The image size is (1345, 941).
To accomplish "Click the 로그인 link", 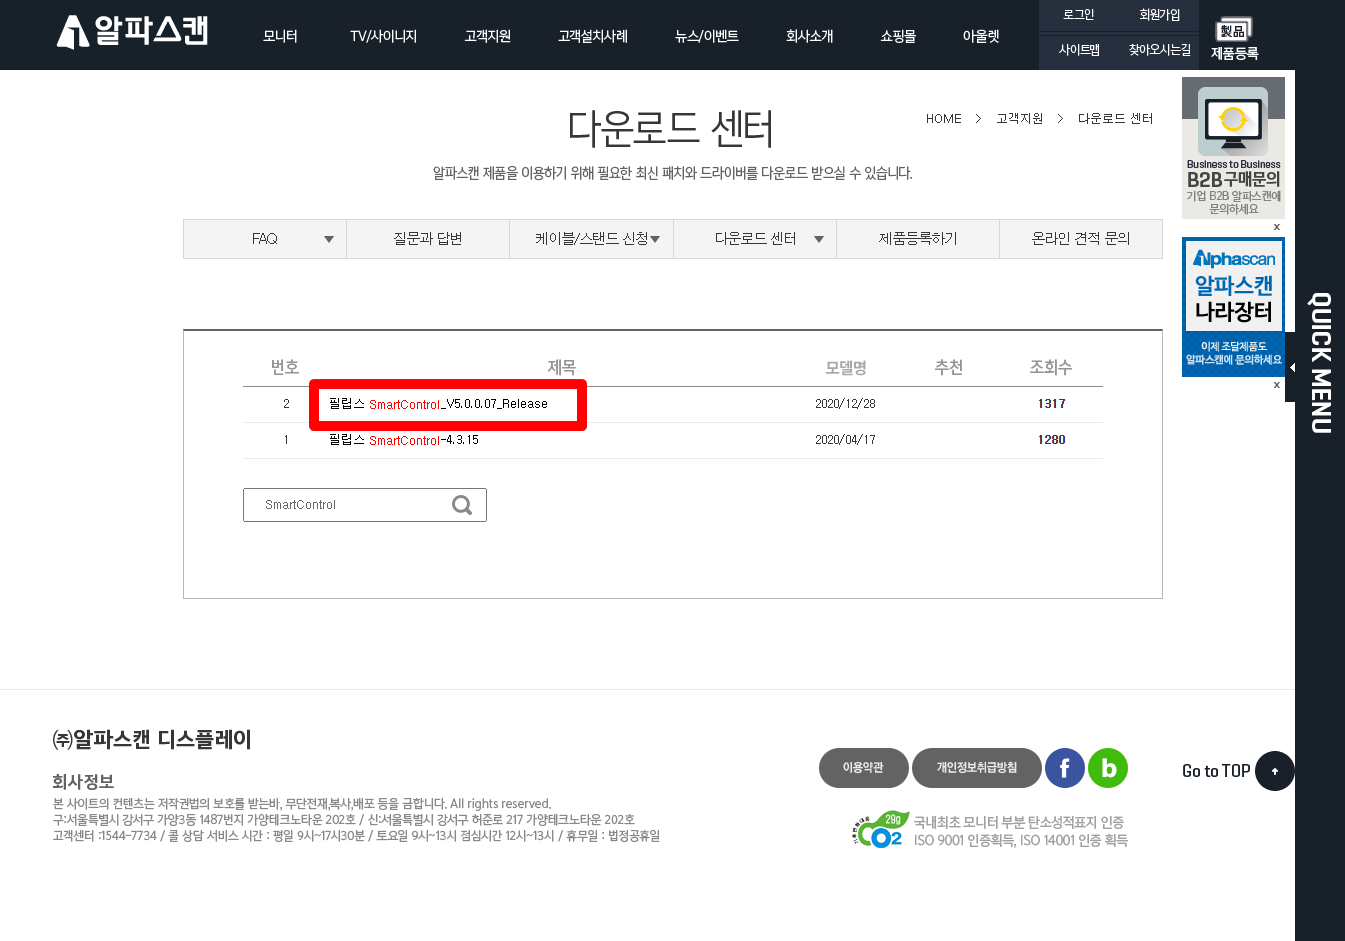I will 1078,15.
